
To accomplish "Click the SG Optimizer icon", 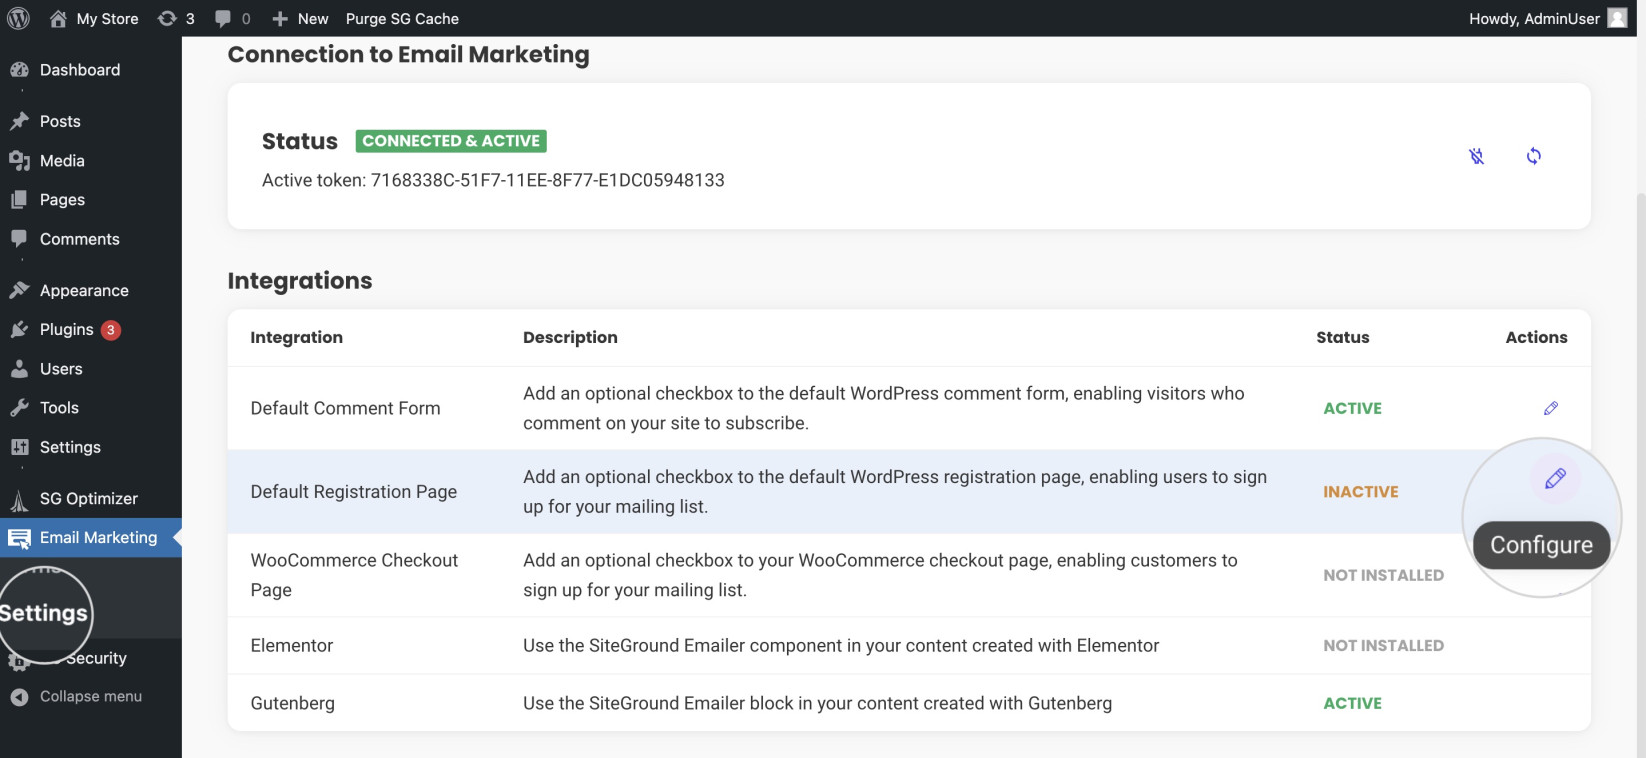I will [19, 499].
